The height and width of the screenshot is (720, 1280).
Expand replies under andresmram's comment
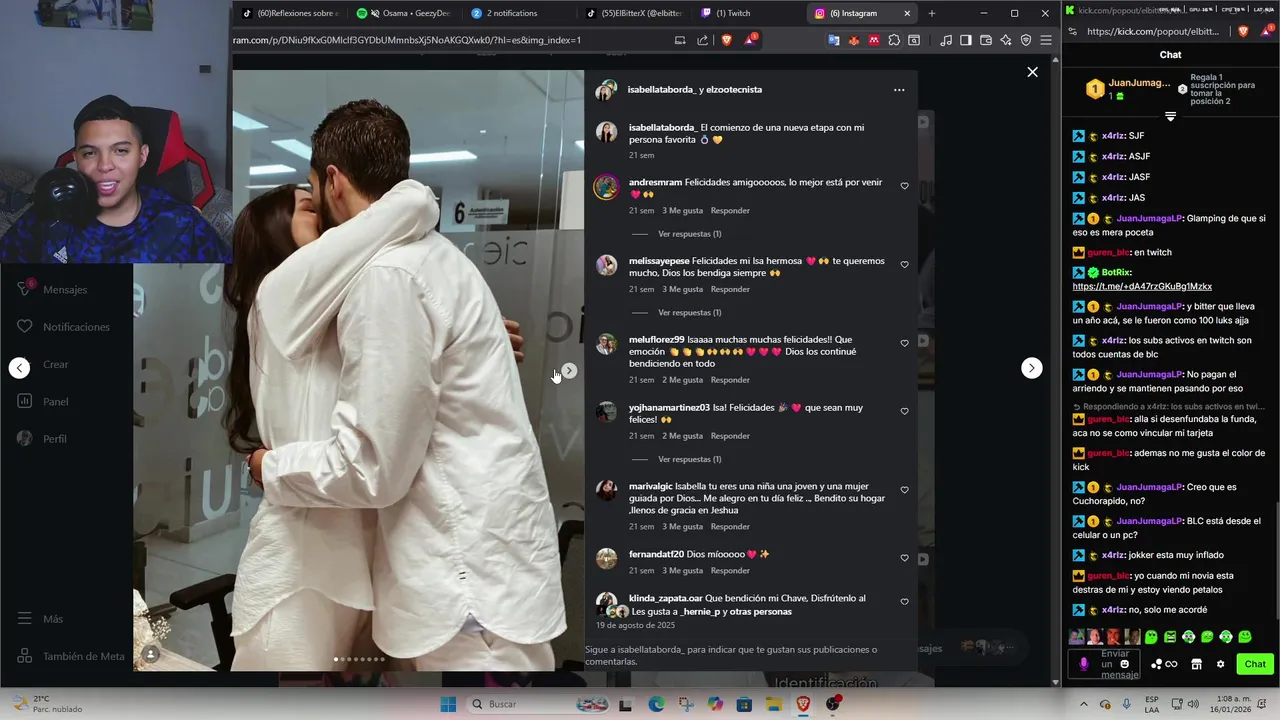click(689, 234)
